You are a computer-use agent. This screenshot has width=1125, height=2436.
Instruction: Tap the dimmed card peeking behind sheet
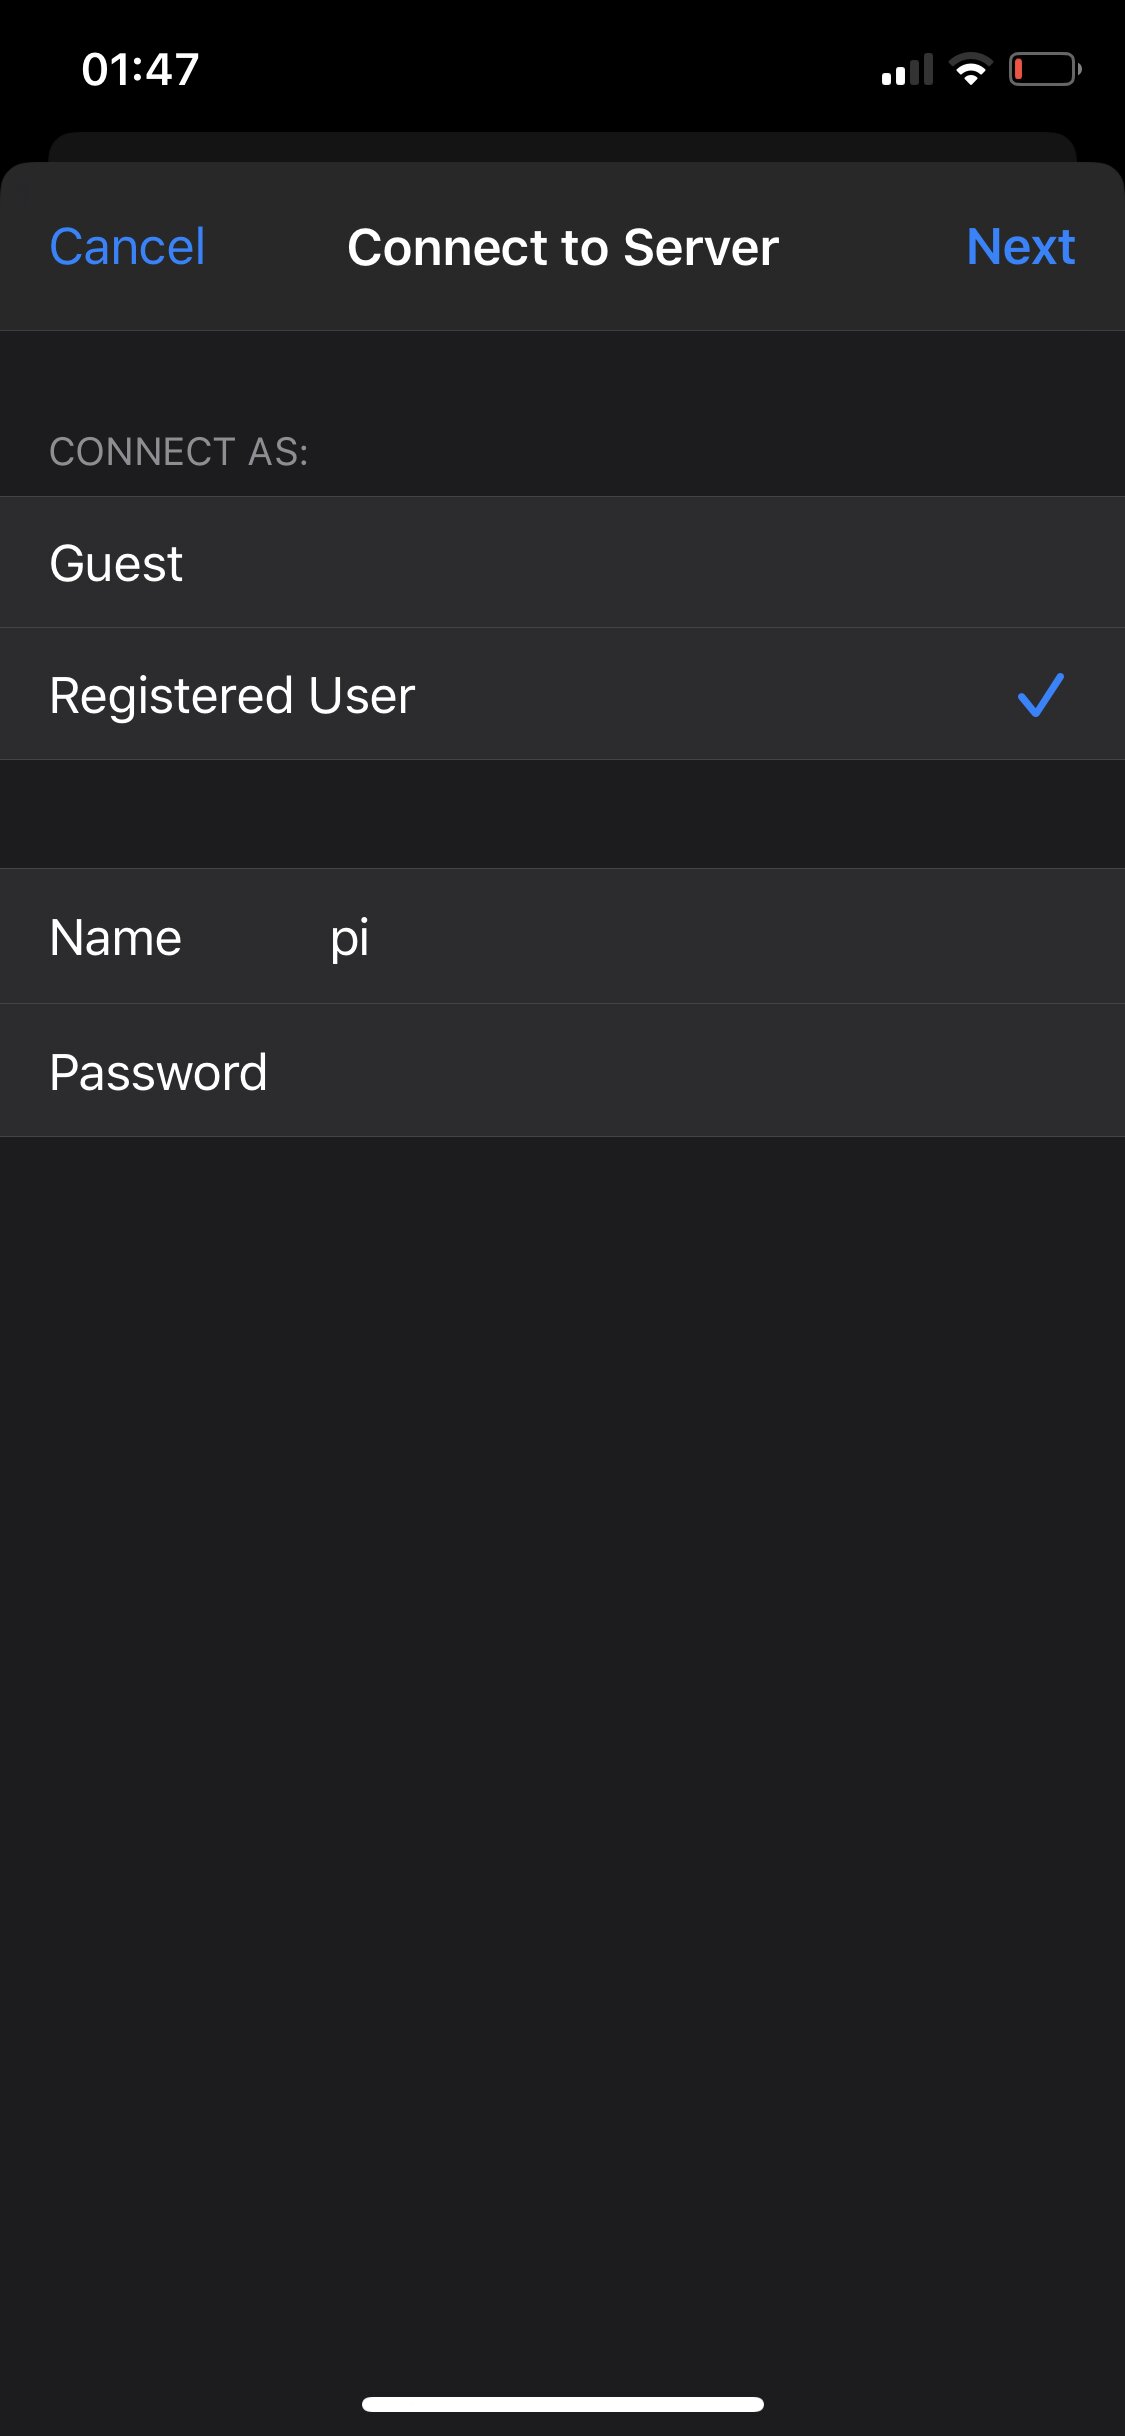pos(562,146)
